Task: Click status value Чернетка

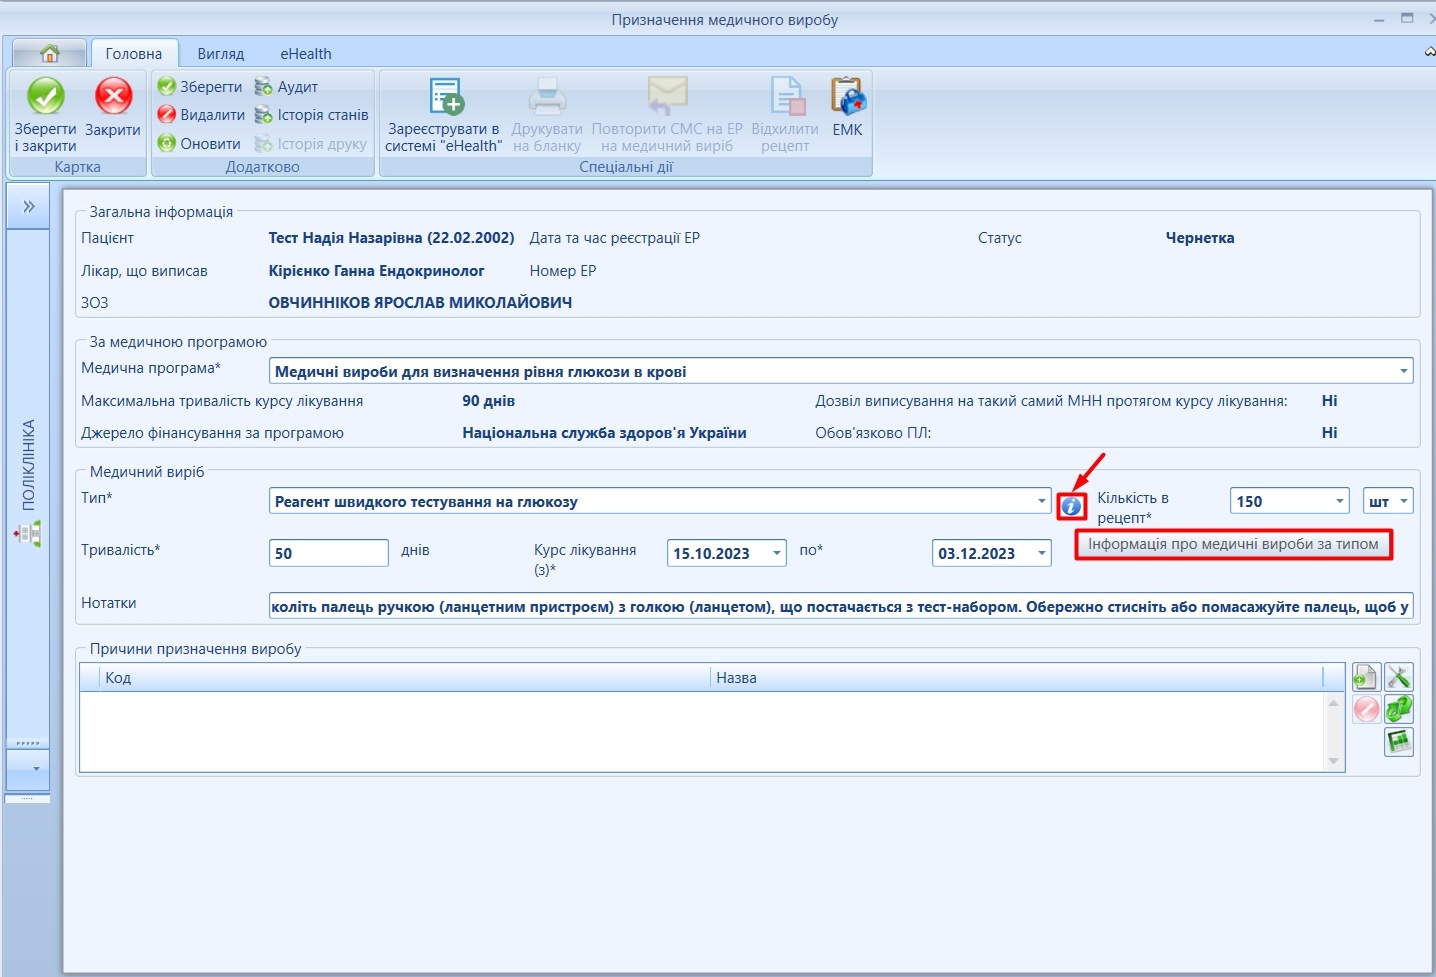Action: point(1200,238)
